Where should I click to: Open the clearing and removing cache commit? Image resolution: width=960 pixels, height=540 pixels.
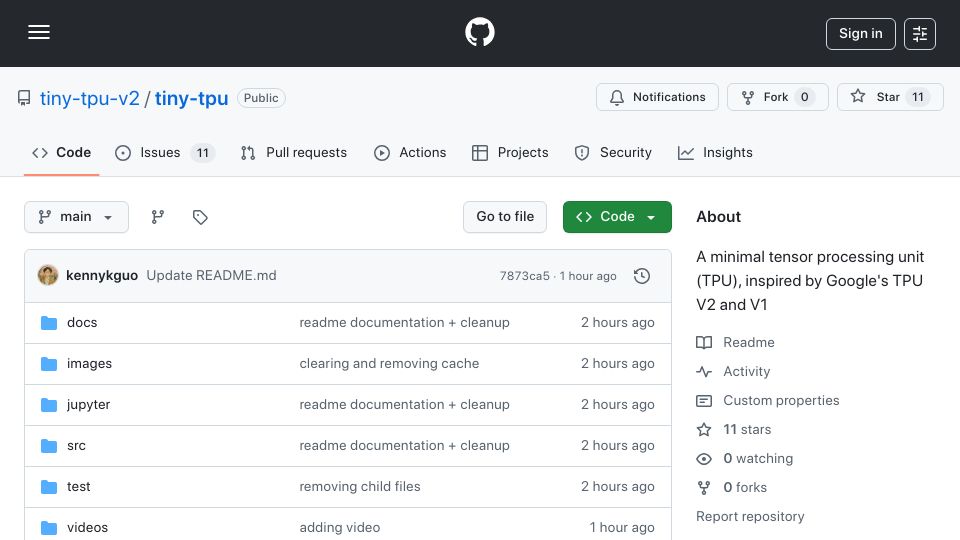tap(389, 364)
